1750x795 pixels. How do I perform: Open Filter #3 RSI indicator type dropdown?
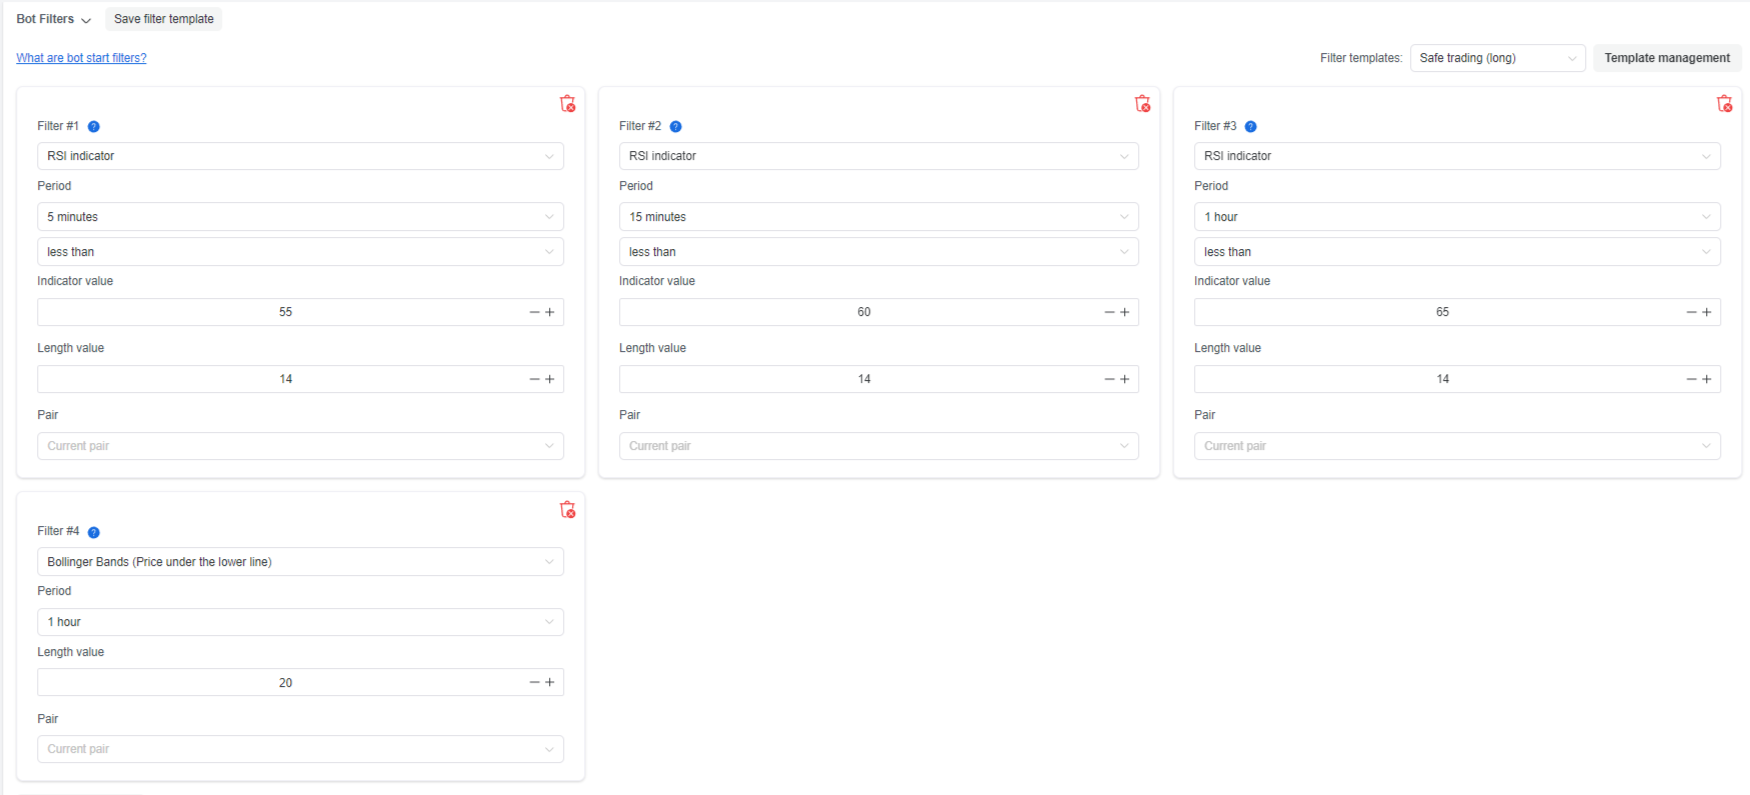[x=1457, y=156]
